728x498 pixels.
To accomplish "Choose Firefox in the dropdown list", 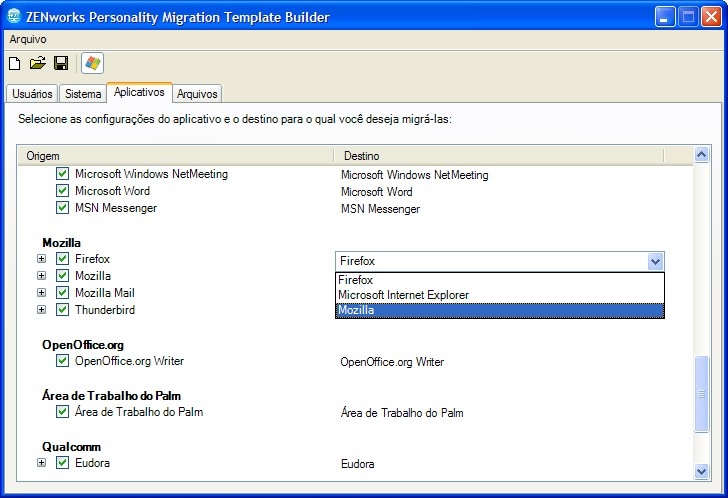I will pos(500,280).
